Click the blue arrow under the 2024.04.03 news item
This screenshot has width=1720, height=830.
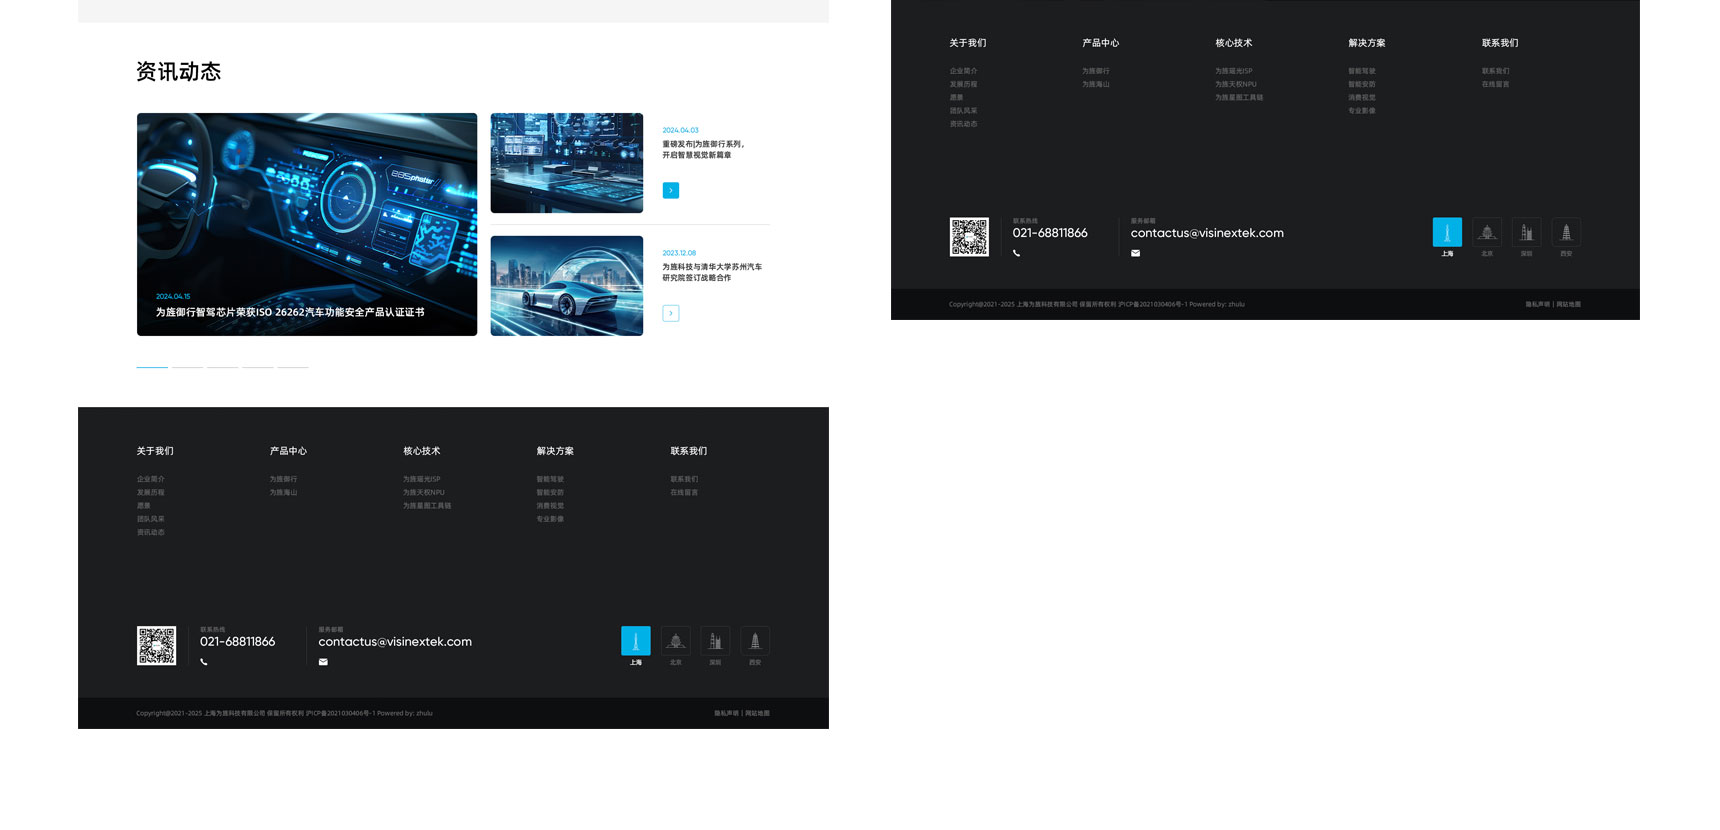coord(671,190)
